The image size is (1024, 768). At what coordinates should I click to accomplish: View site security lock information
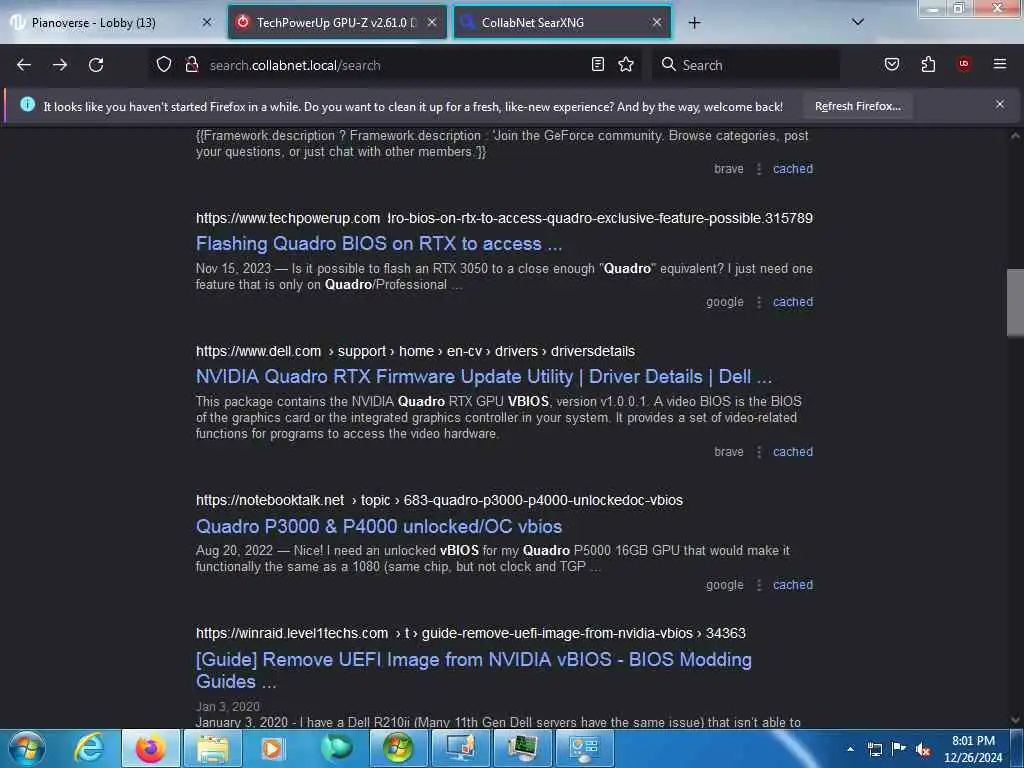pyautogui.click(x=192, y=64)
